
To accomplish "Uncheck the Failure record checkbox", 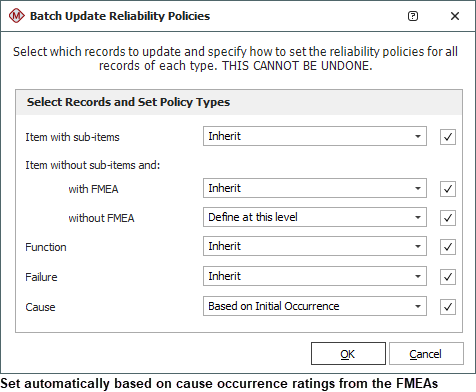I will 448,277.
